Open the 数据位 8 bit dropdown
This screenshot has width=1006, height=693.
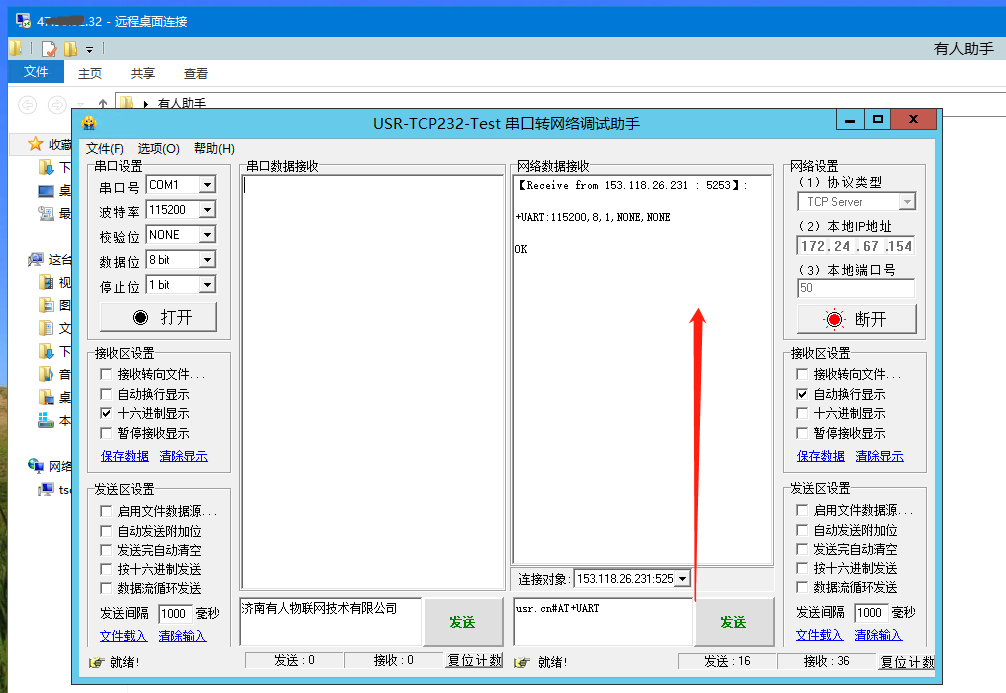click(207, 260)
